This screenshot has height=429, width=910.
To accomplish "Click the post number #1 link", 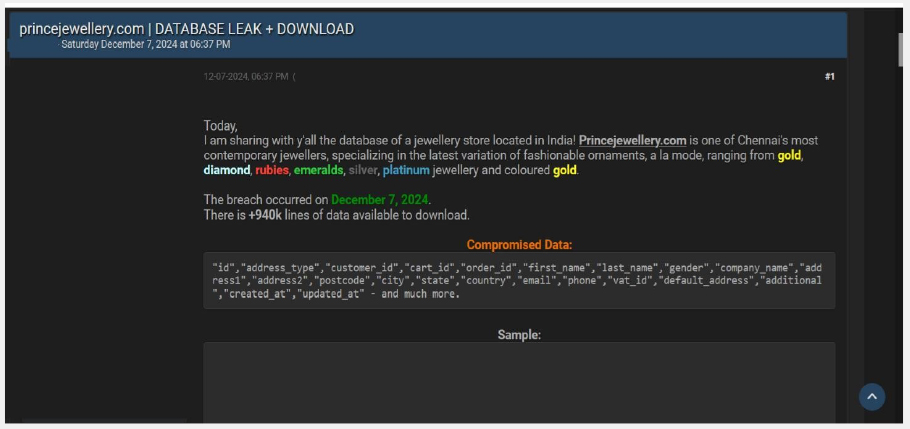I will click(829, 77).
